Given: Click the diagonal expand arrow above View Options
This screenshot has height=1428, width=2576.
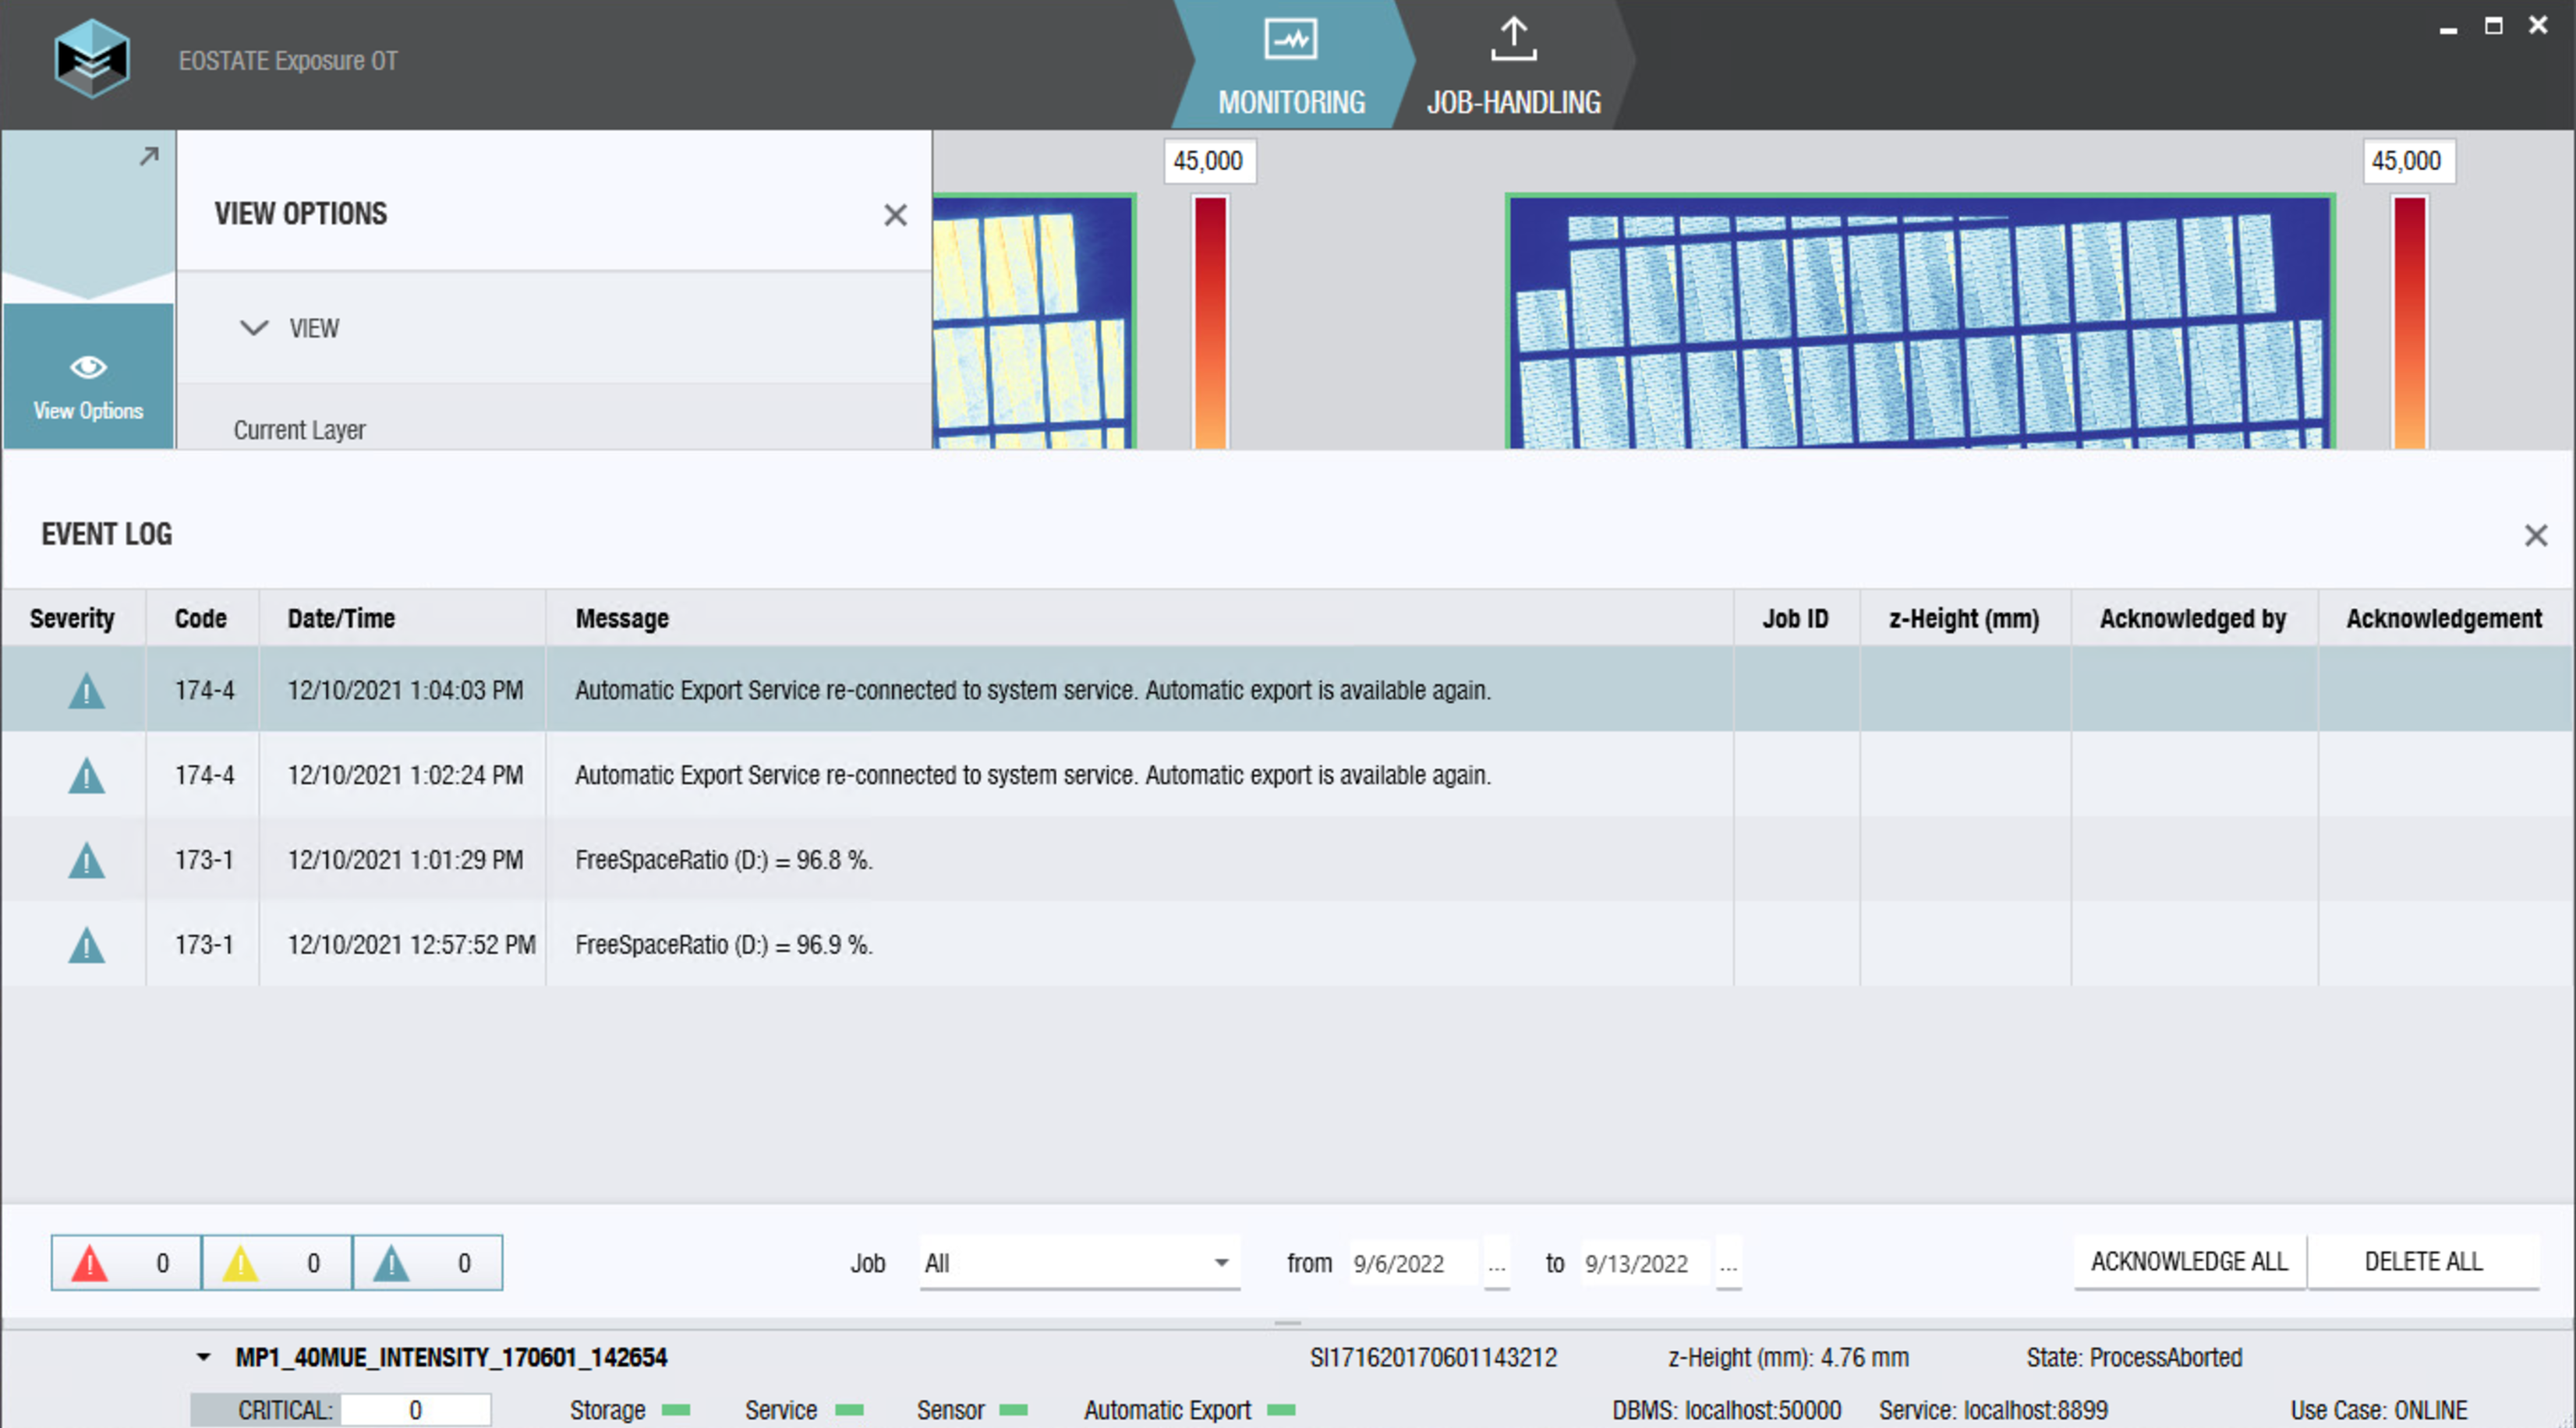Looking at the screenshot, I should point(148,156).
